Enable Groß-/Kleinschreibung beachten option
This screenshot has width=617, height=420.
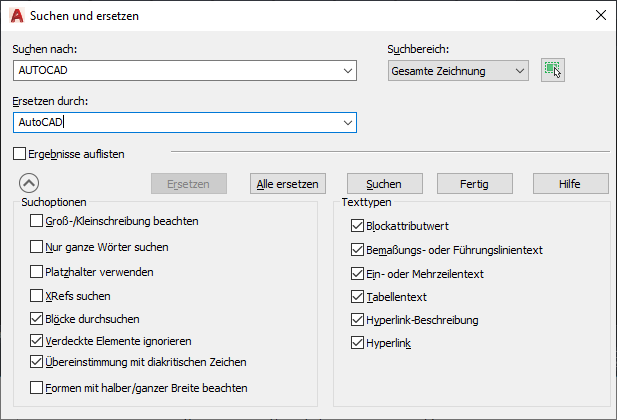37,221
